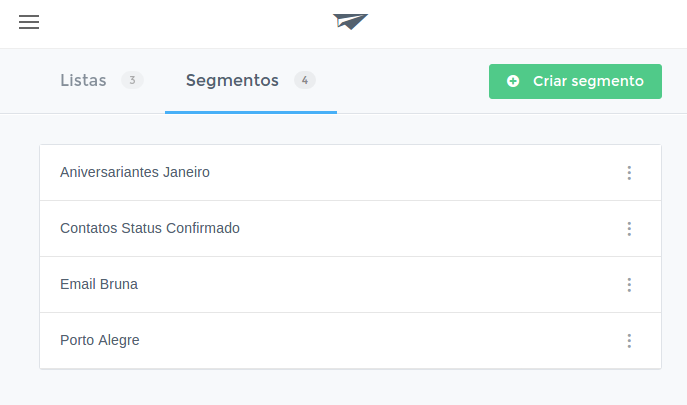Select the Aniversariantes Janeiro row
This screenshot has width=687, height=405.
pos(351,173)
